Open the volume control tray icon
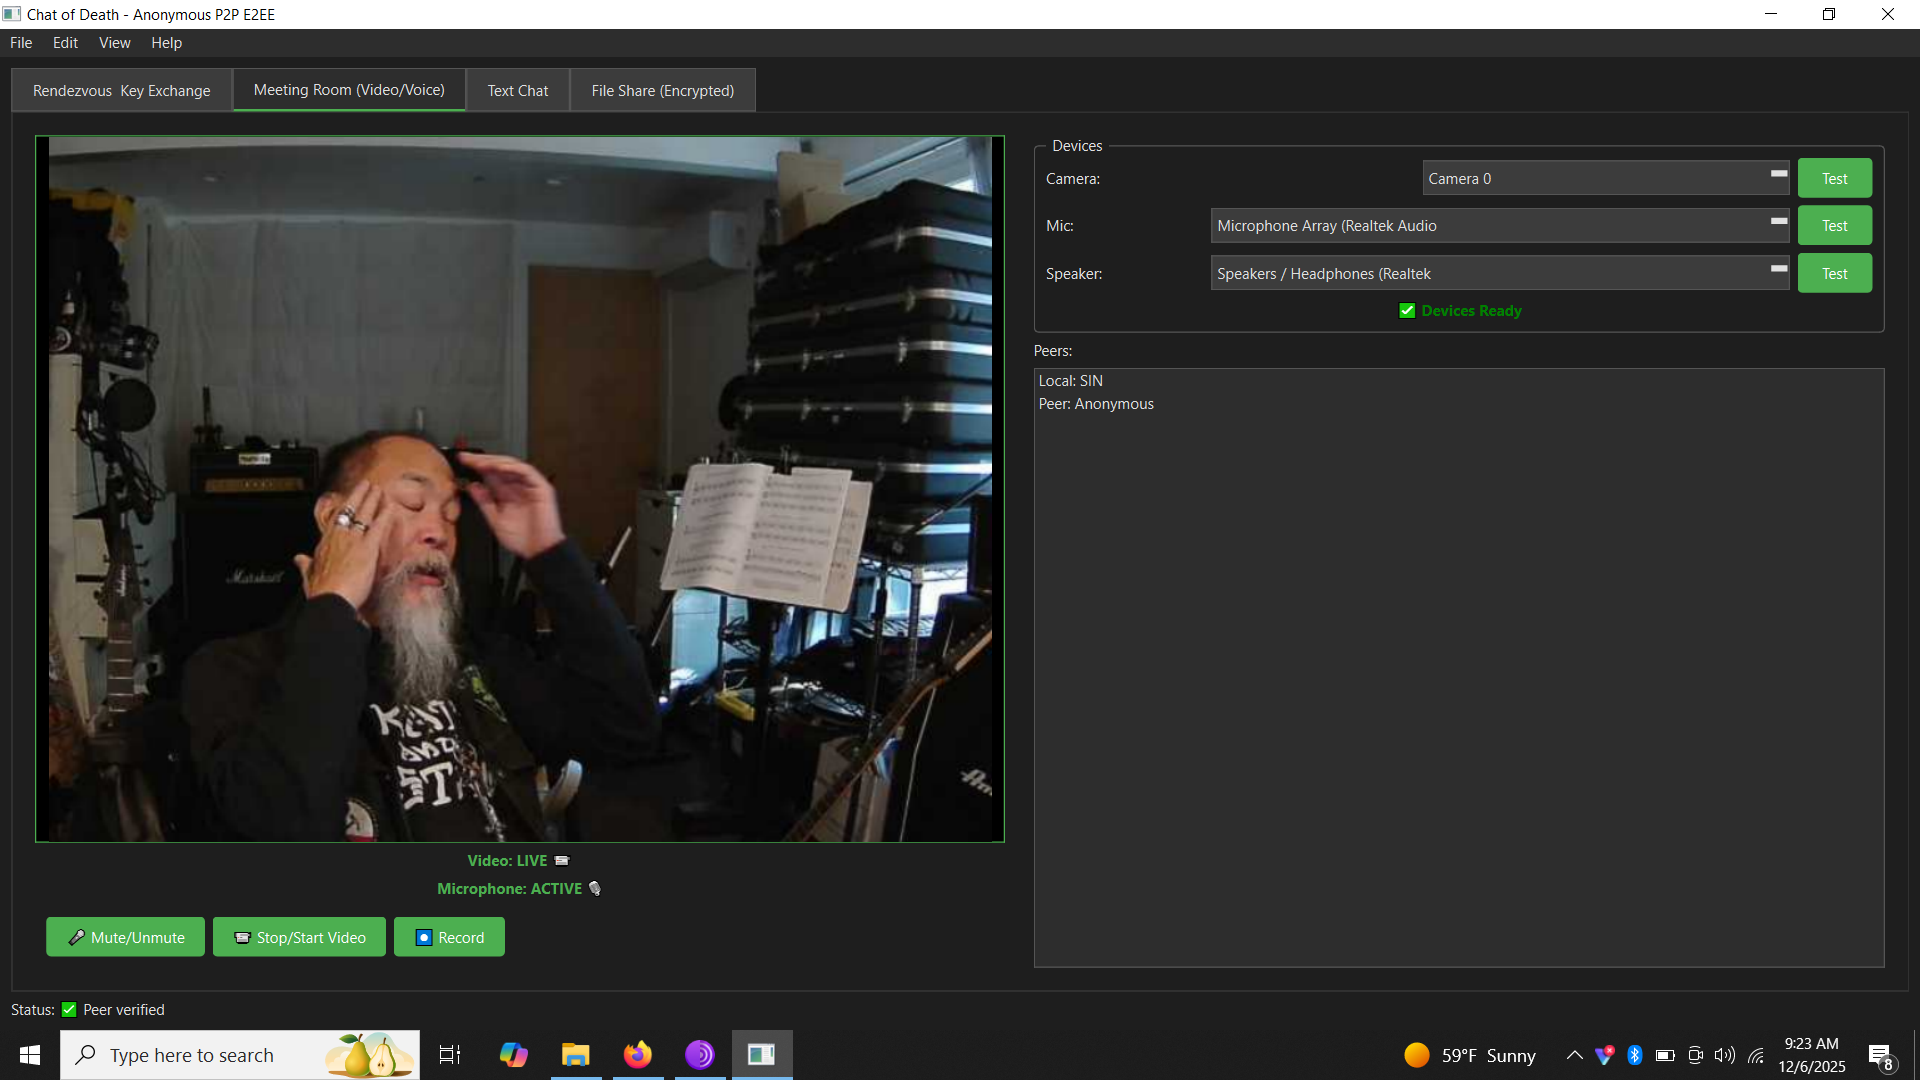This screenshot has width=1920, height=1080. [x=1725, y=1055]
